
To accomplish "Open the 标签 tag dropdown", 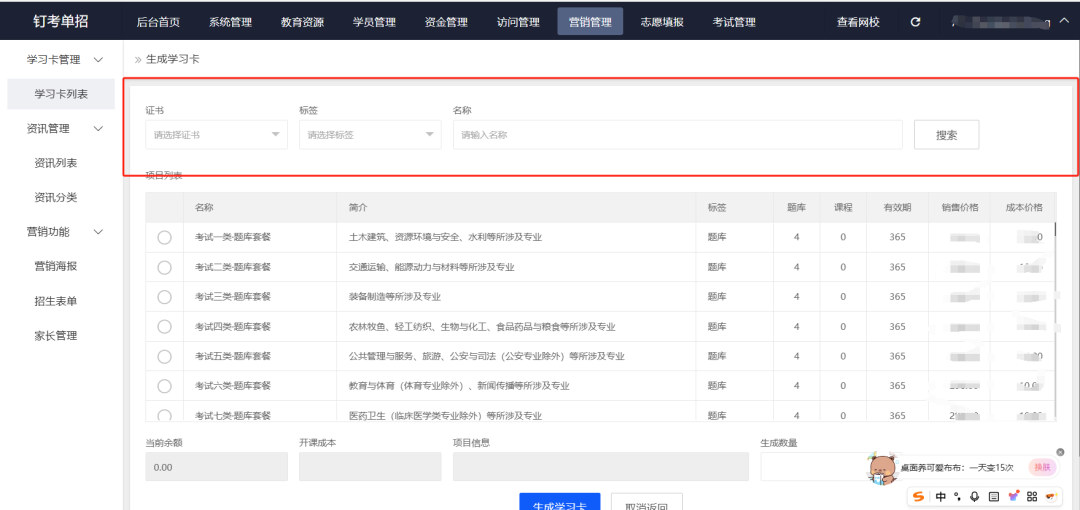I will 369,134.
